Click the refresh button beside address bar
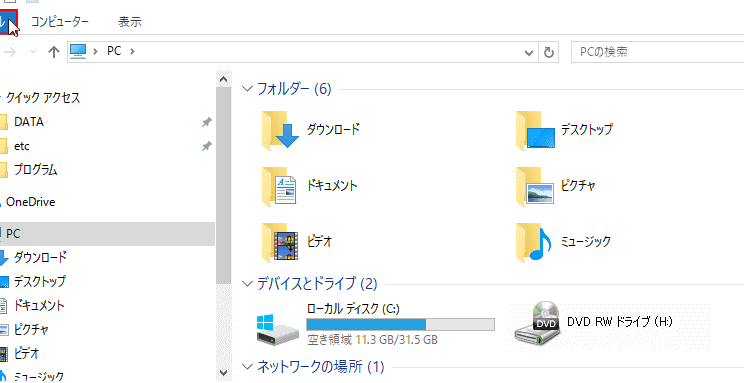The image size is (744, 383). tap(549, 52)
